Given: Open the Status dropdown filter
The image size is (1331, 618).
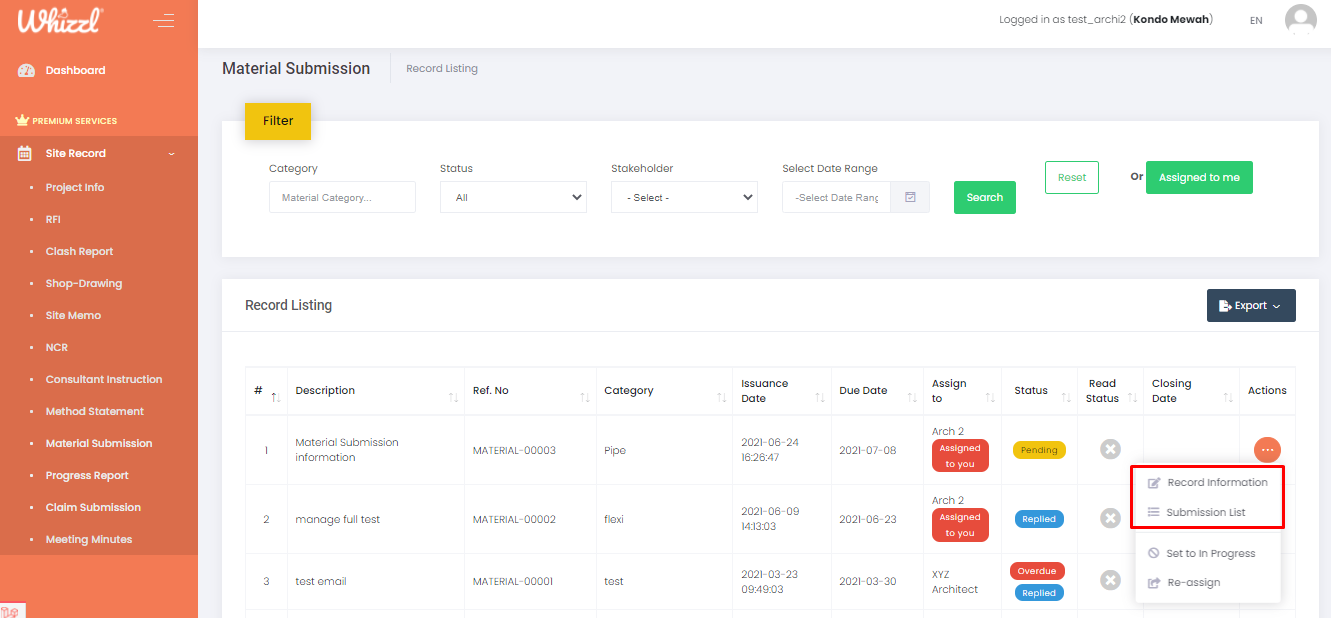Looking at the screenshot, I should coord(513,197).
